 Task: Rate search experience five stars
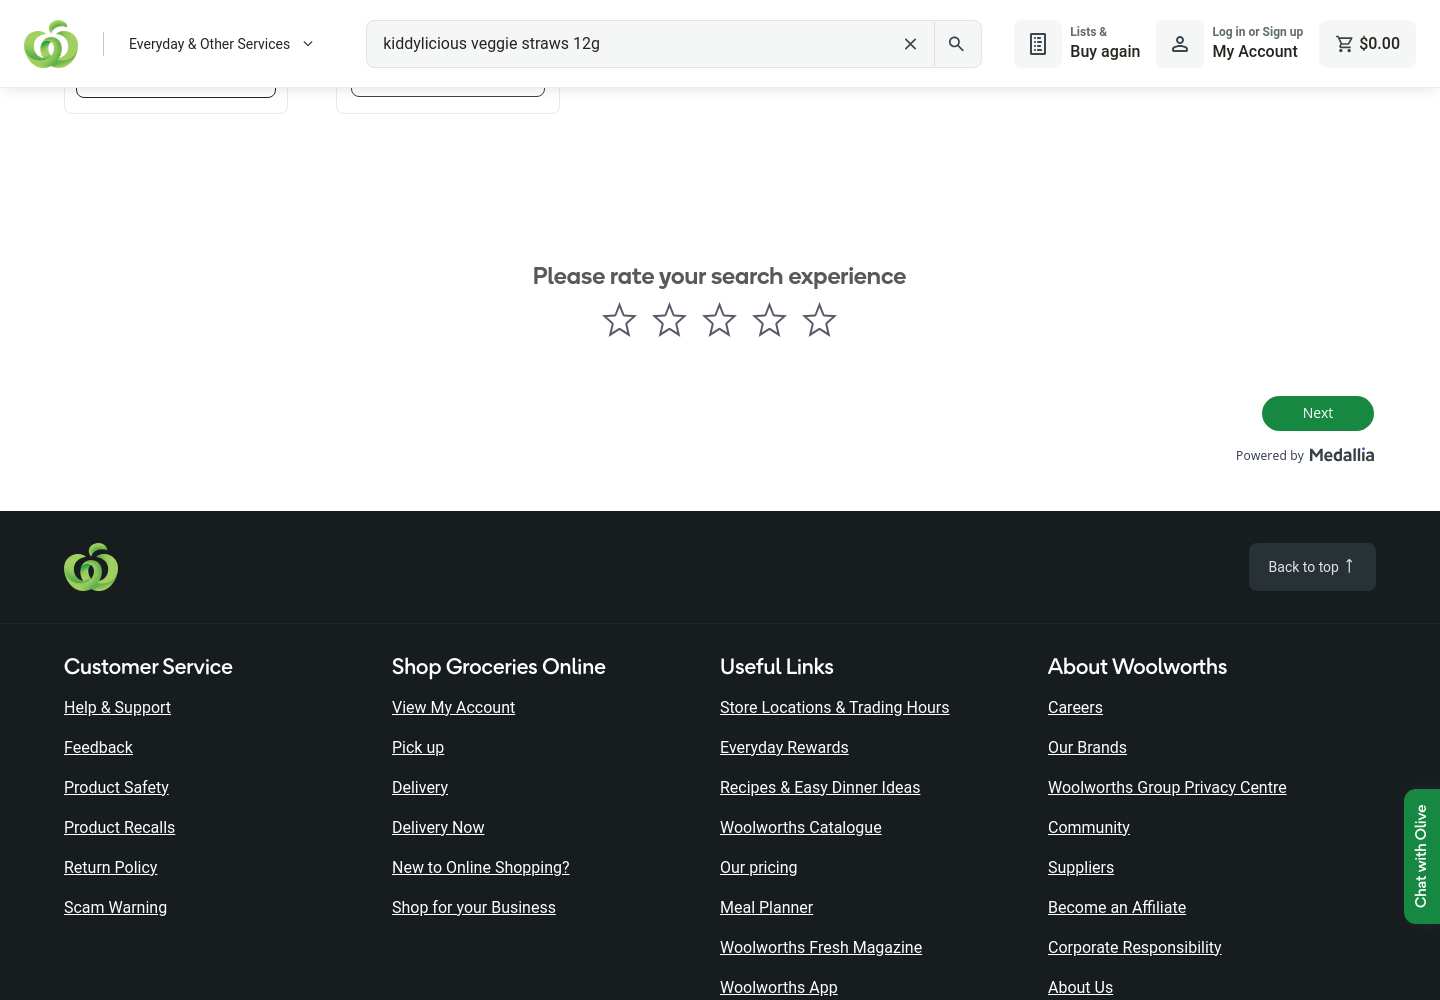819,320
